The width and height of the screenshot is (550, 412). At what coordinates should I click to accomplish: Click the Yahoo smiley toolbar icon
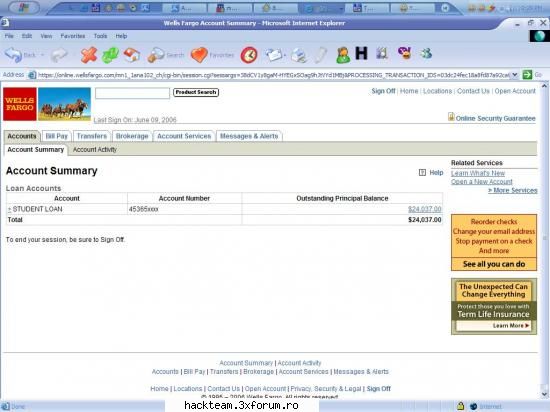point(404,53)
